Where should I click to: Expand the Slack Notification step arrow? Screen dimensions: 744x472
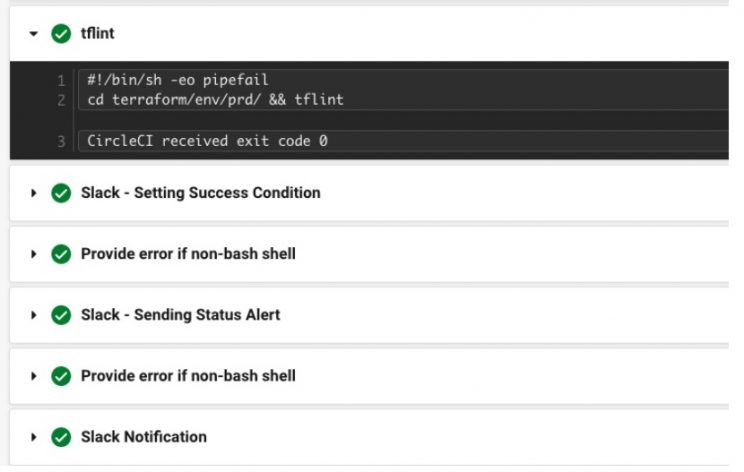click(34, 437)
